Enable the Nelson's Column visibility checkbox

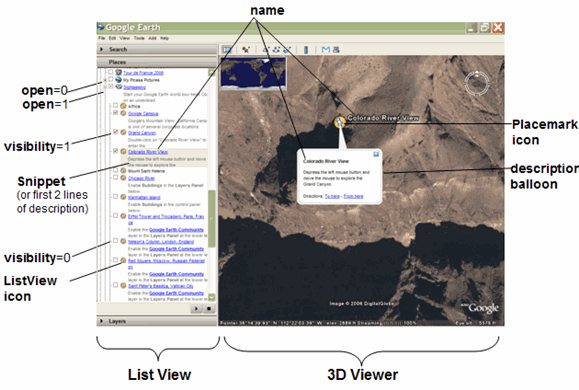tap(115, 241)
